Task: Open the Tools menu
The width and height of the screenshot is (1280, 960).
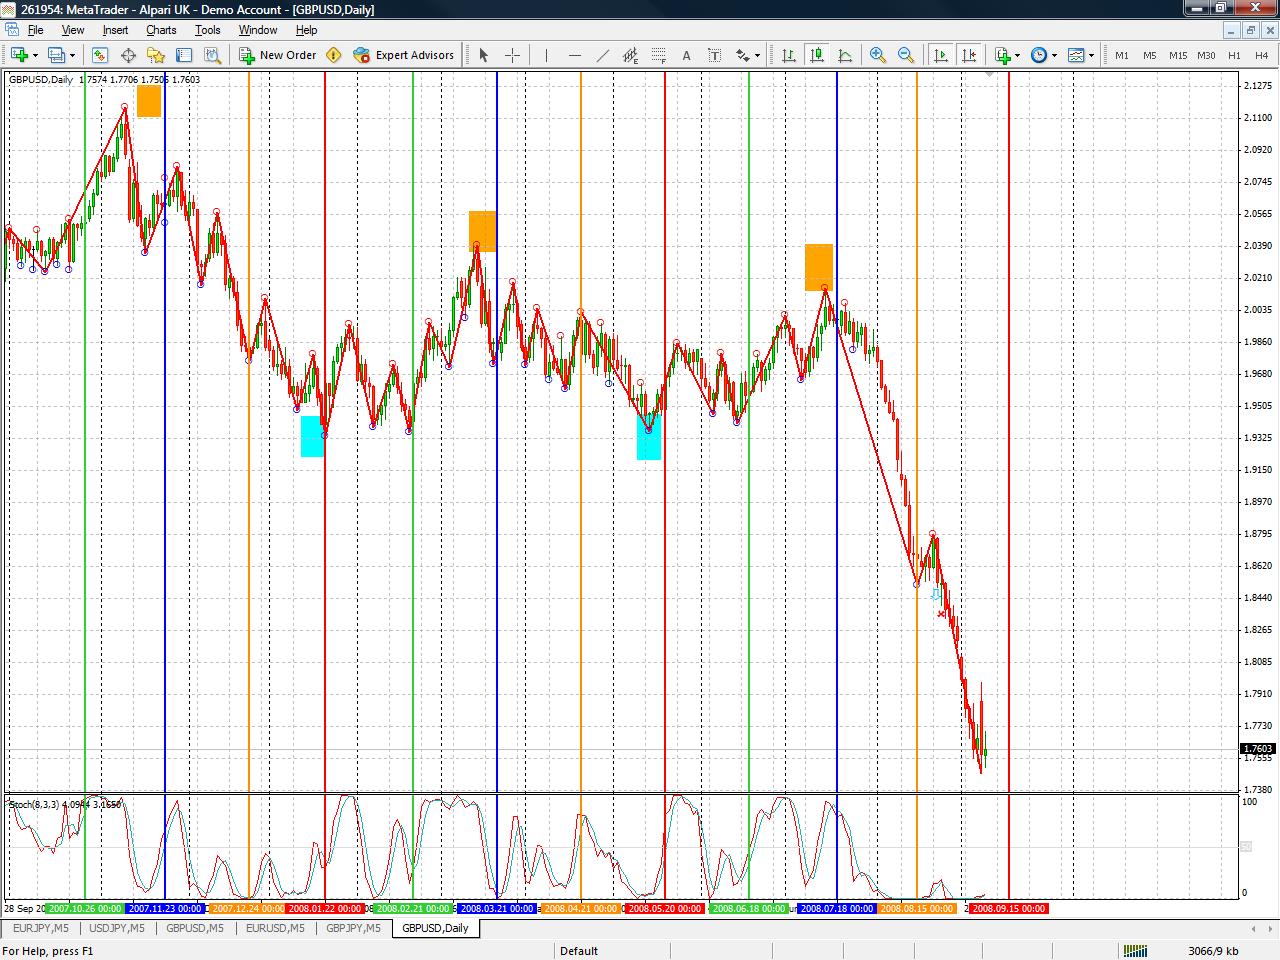Action: [x=208, y=30]
